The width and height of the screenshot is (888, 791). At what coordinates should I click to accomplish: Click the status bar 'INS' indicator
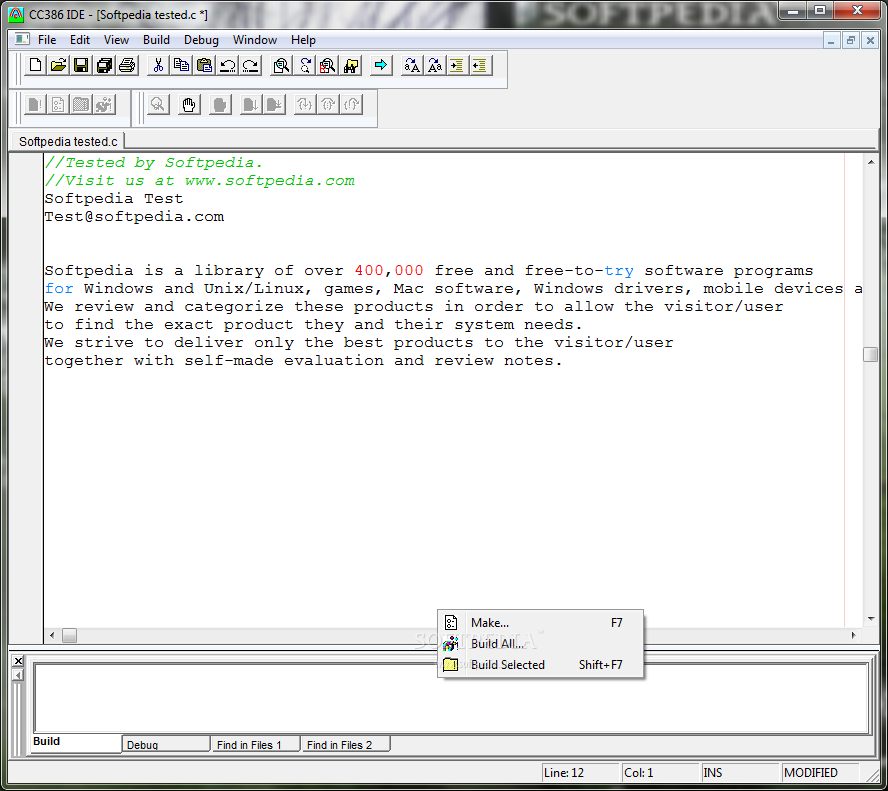[740, 773]
